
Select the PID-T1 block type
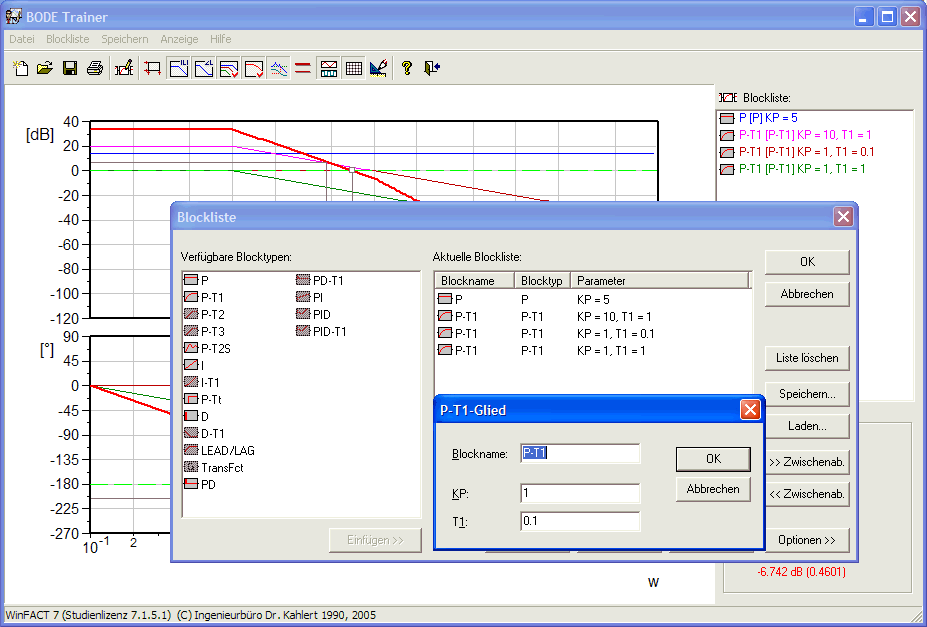tap(321, 332)
